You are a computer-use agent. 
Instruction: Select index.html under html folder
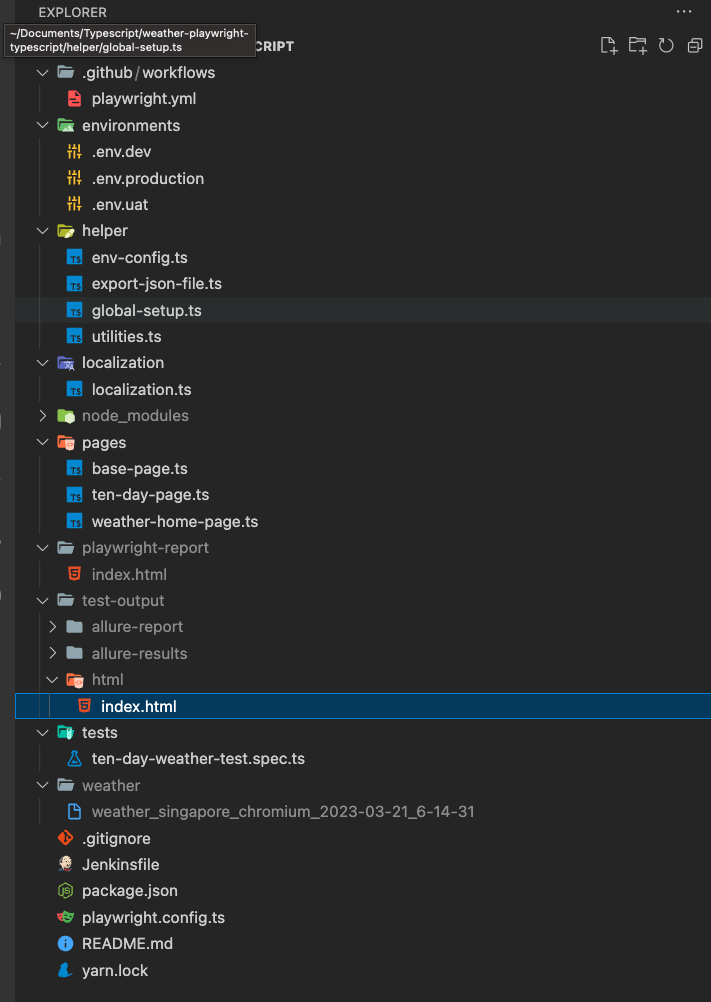[x=363, y=706]
